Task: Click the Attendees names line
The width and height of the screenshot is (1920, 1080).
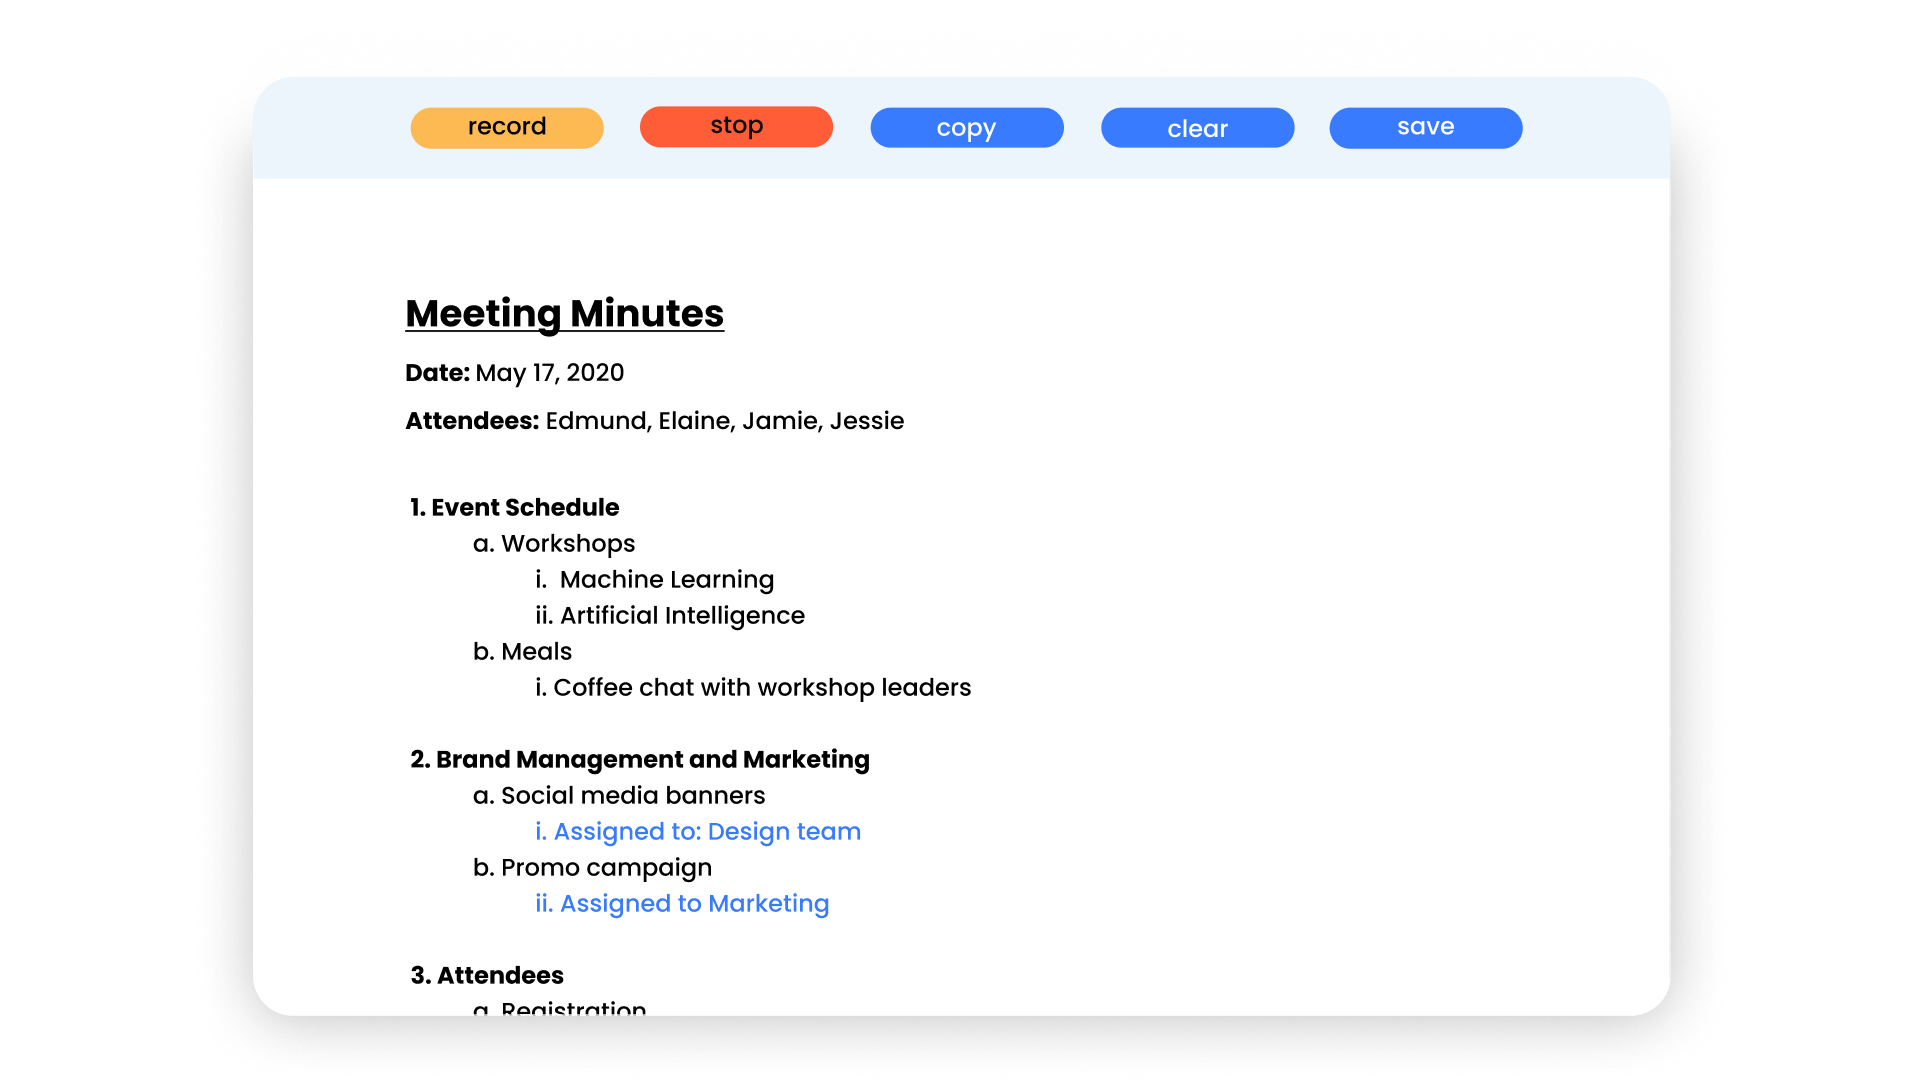Action: [x=724, y=421]
